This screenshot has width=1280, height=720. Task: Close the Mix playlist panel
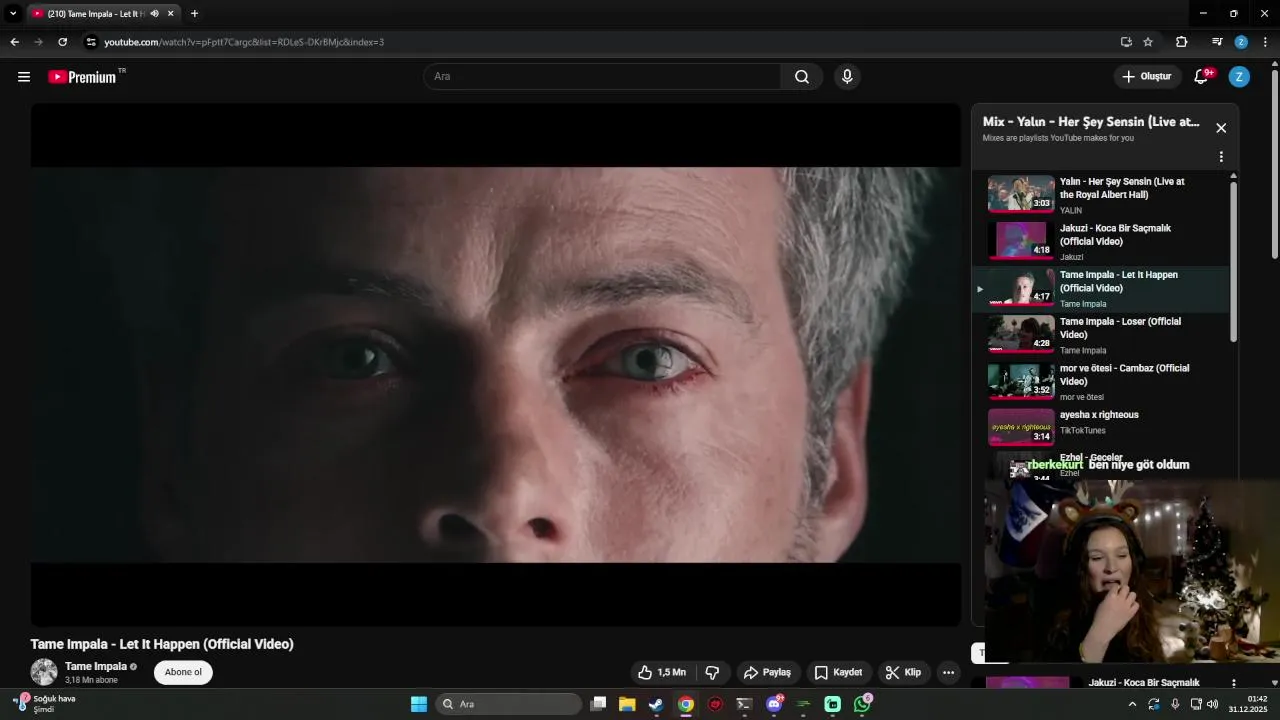(x=1221, y=128)
